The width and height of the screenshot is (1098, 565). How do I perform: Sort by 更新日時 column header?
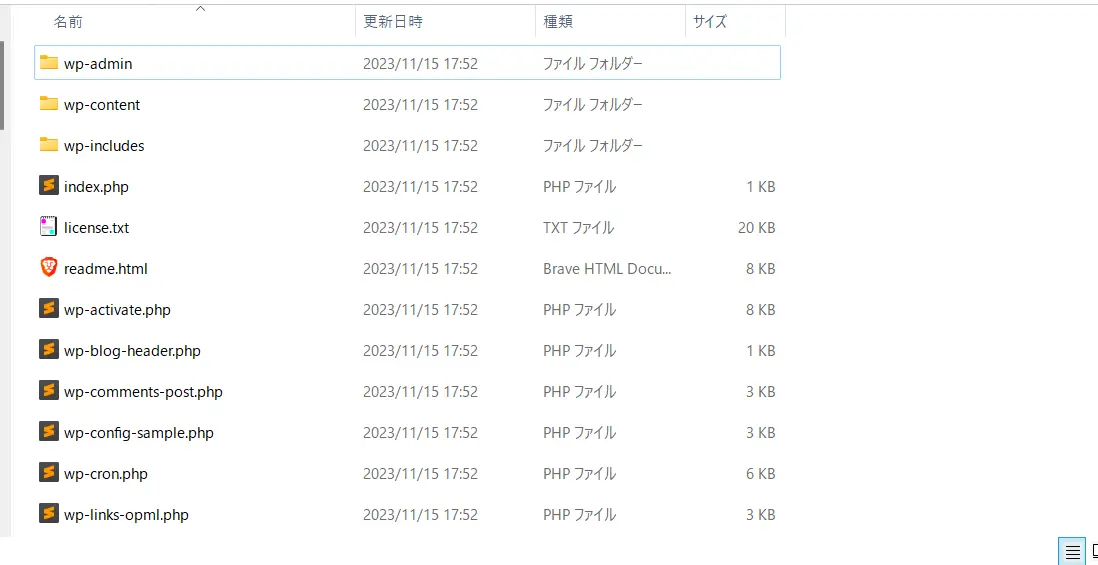tap(392, 22)
